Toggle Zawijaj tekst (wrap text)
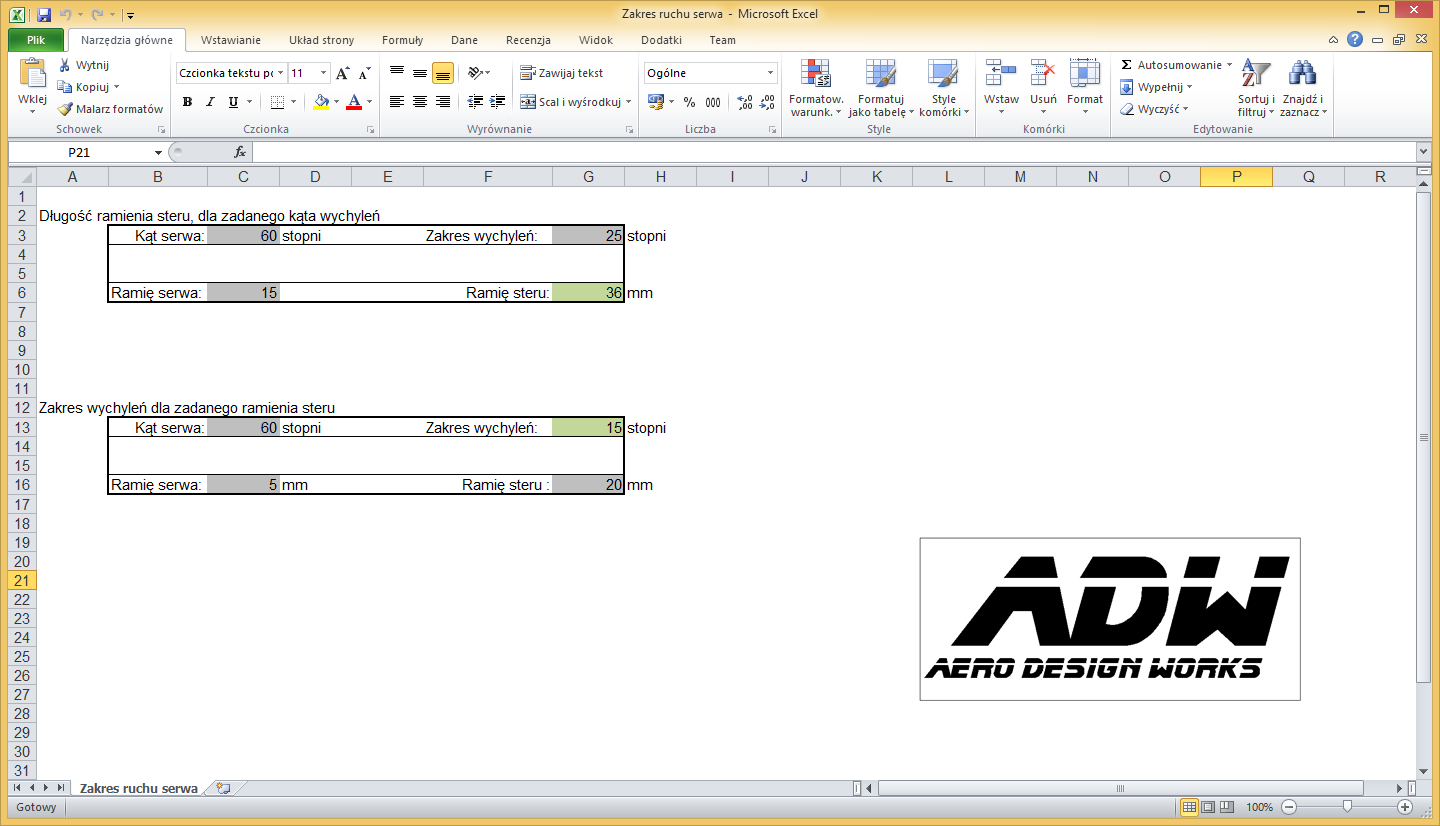Image resolution: width=1440 pixels, height=826 pixels. coord(561,73)
